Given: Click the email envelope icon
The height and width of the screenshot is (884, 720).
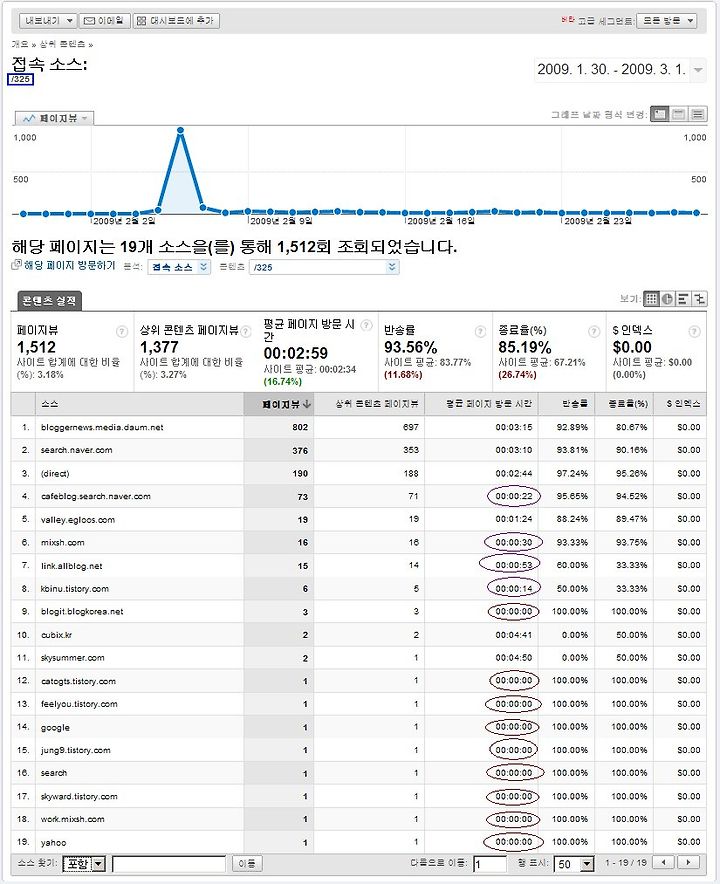Looking at the screenshot, I should point(89,21).
